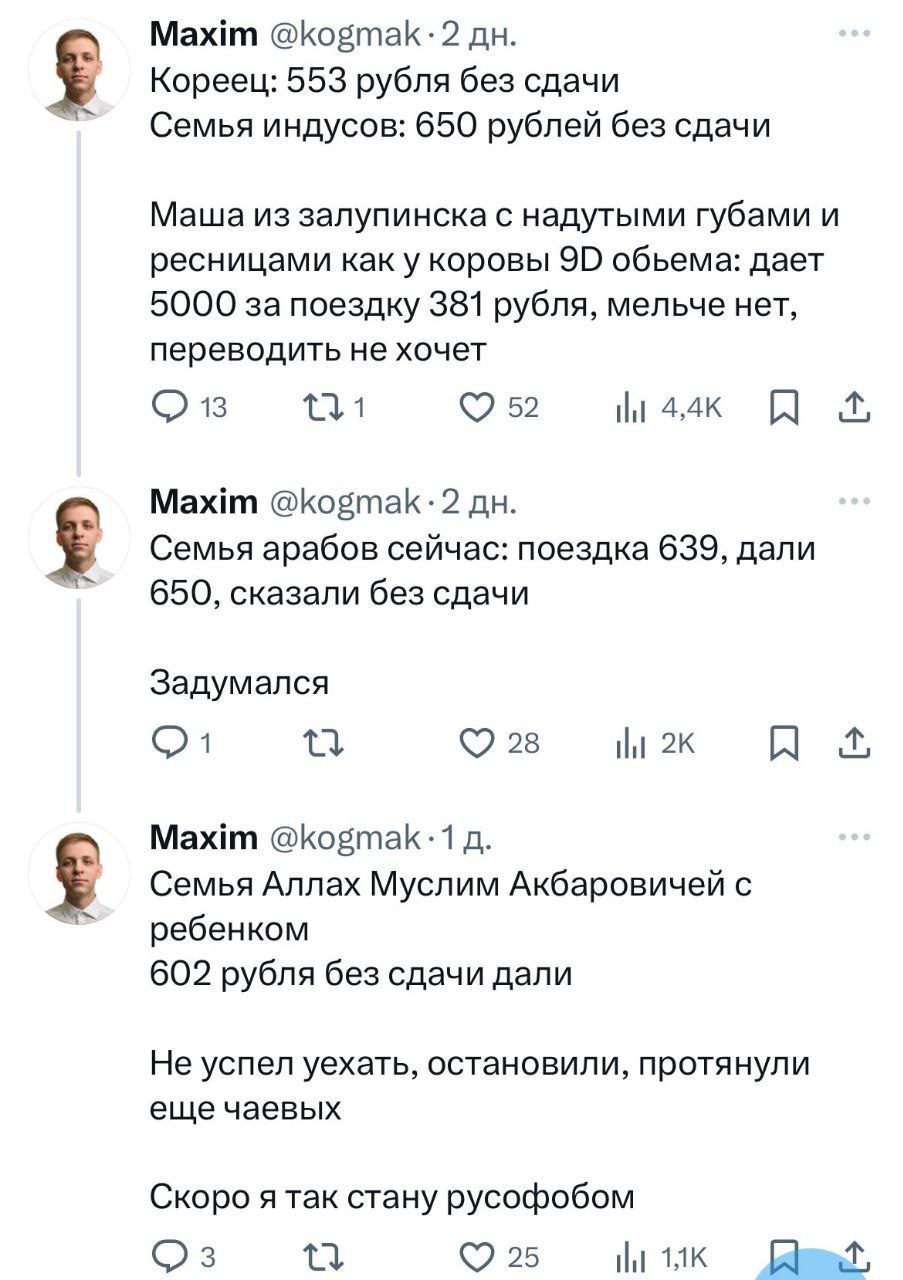The image size is (903, 1280).
Task: Open Maxim's profile avatar on first tweet
Action: click(x=79, y=70)
